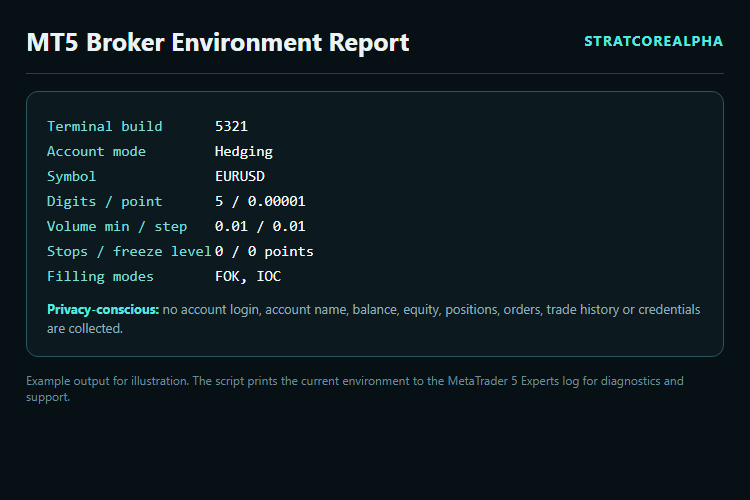Click the 'MT5 Broker Environment Report' title
This screenshot has width=750, height=500.
click(218, 43)
